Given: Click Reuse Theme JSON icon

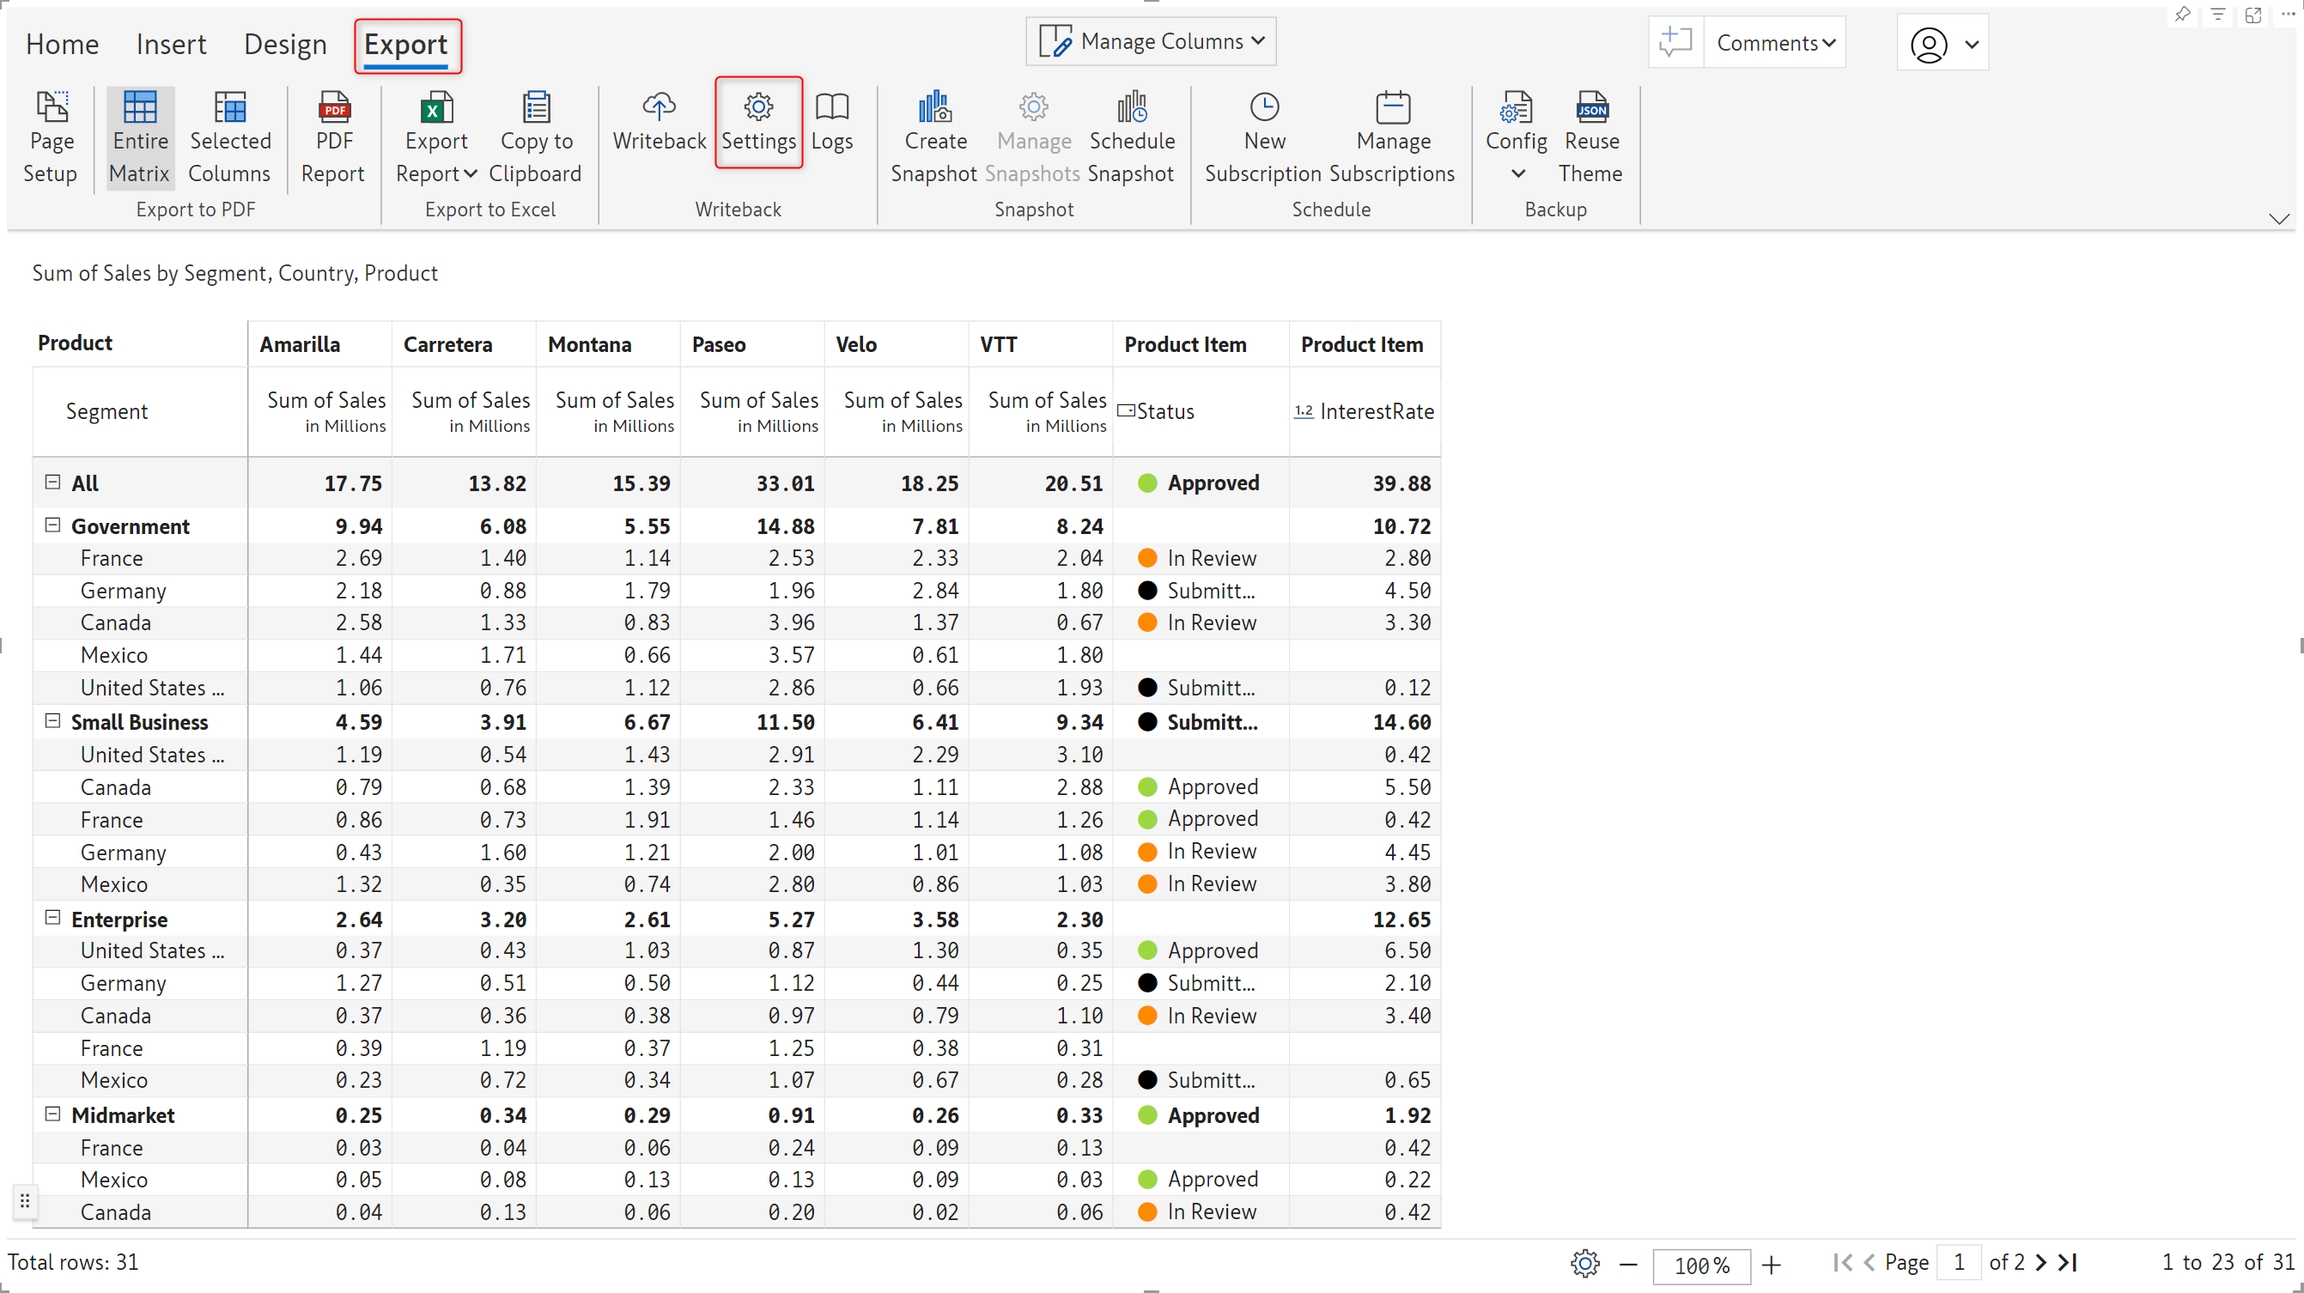Looking at the screenshot, I should (1591, 107).
